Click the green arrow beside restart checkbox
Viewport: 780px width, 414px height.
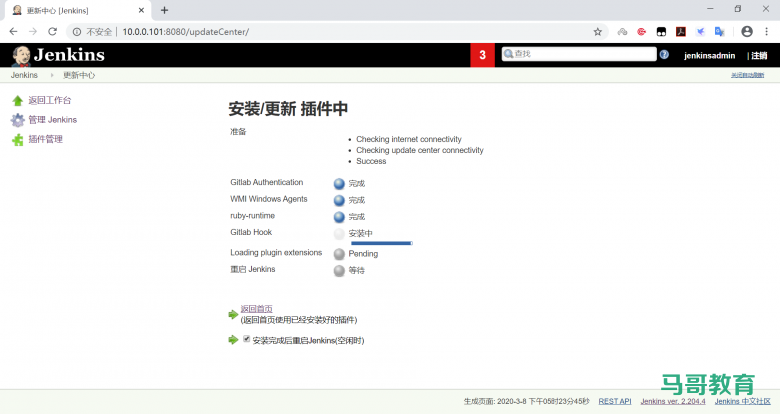click(233, 340)
